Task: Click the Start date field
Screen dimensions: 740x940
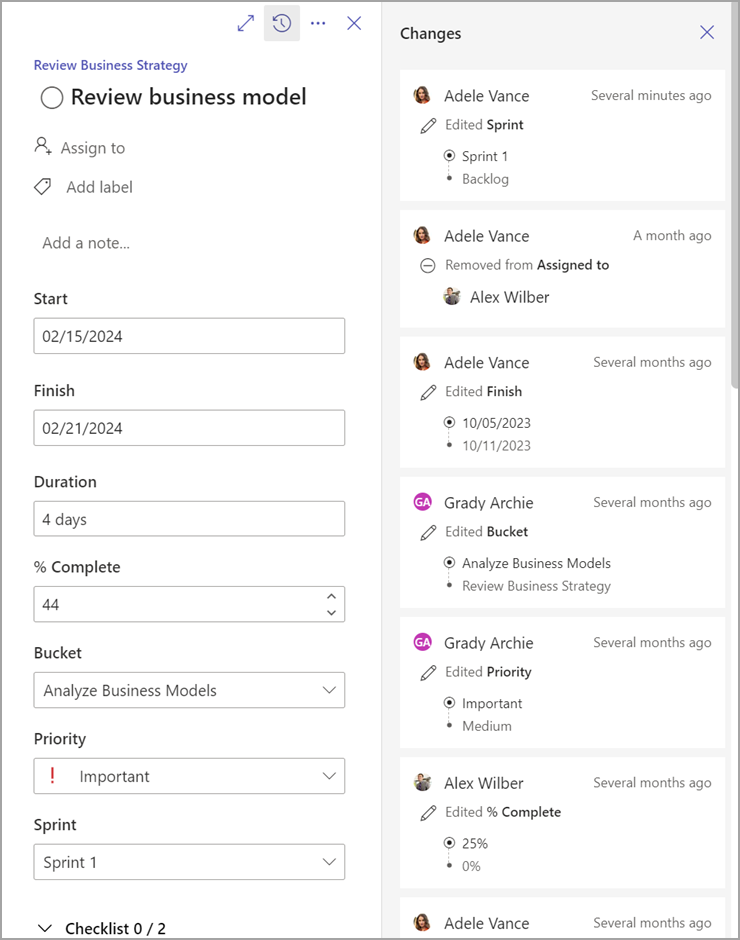Action: [x=189, y=336]
